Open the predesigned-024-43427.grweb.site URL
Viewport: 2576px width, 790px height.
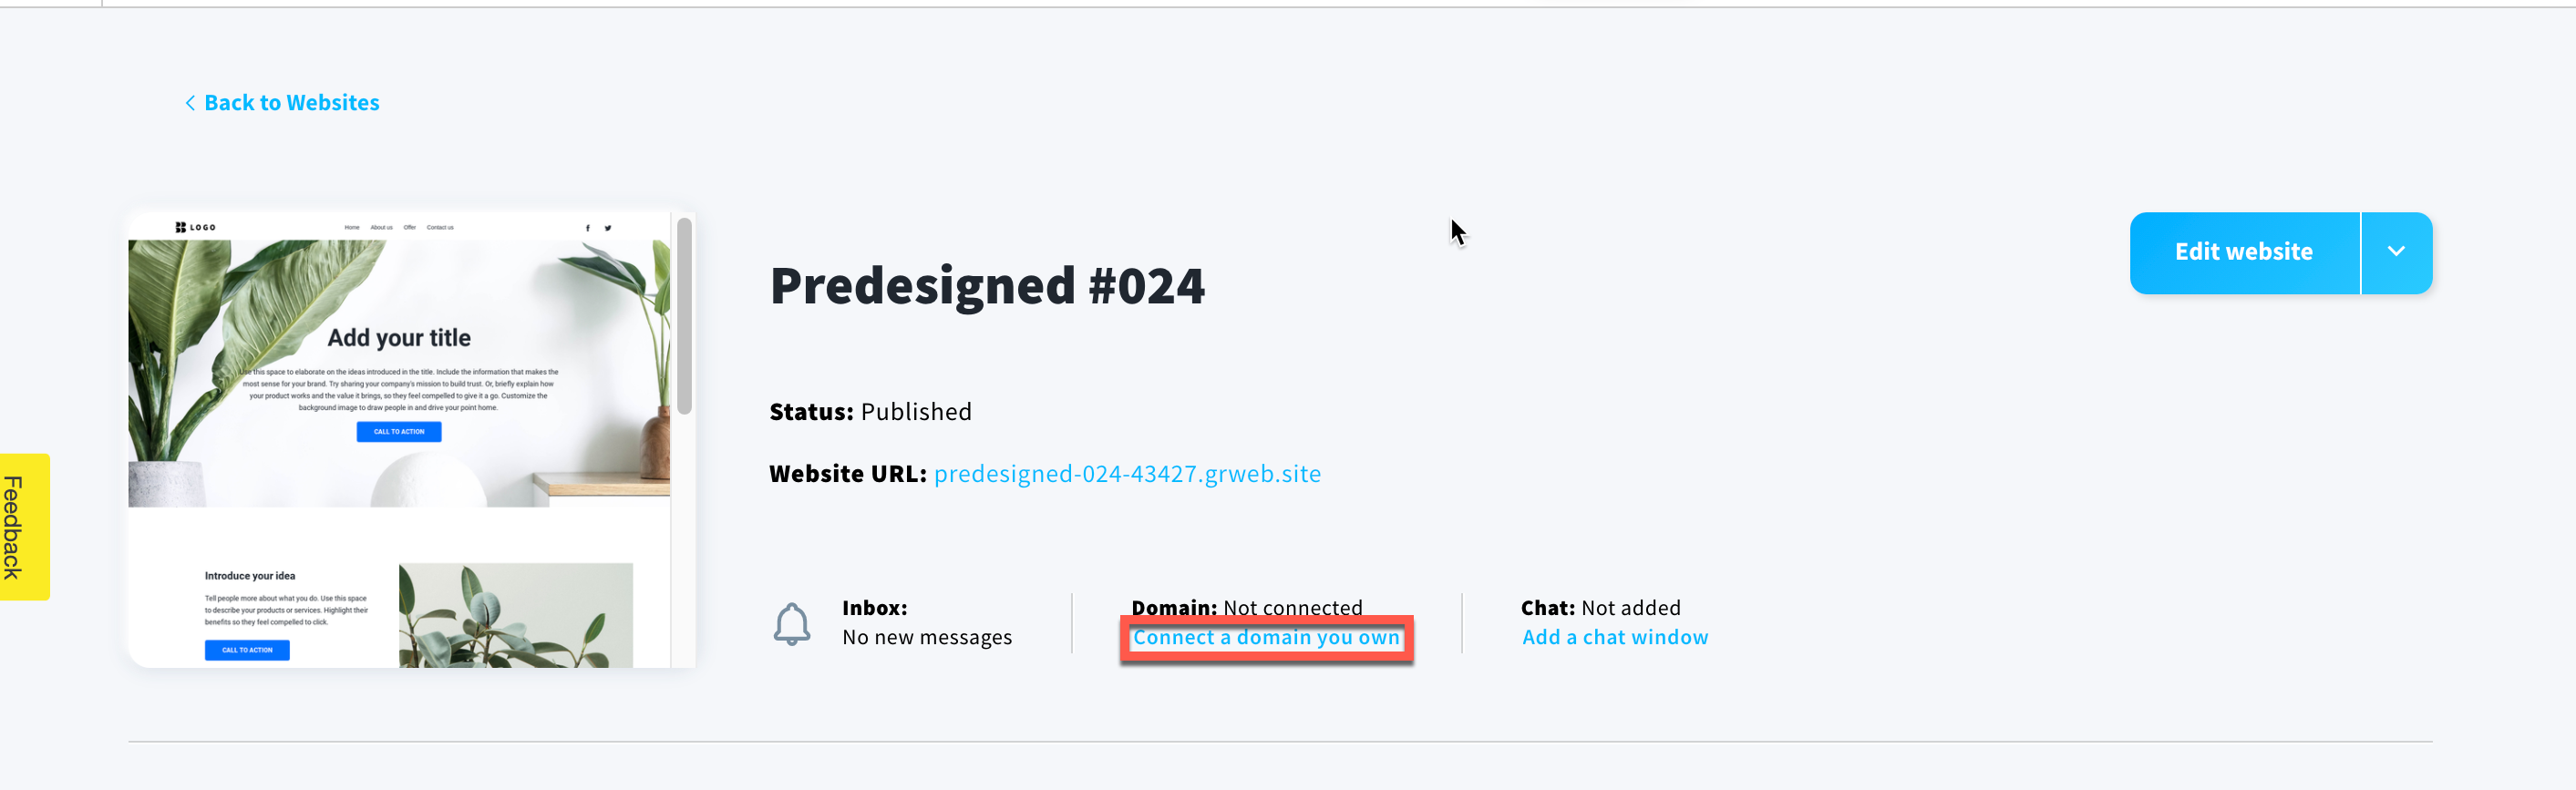(1127, 473)
